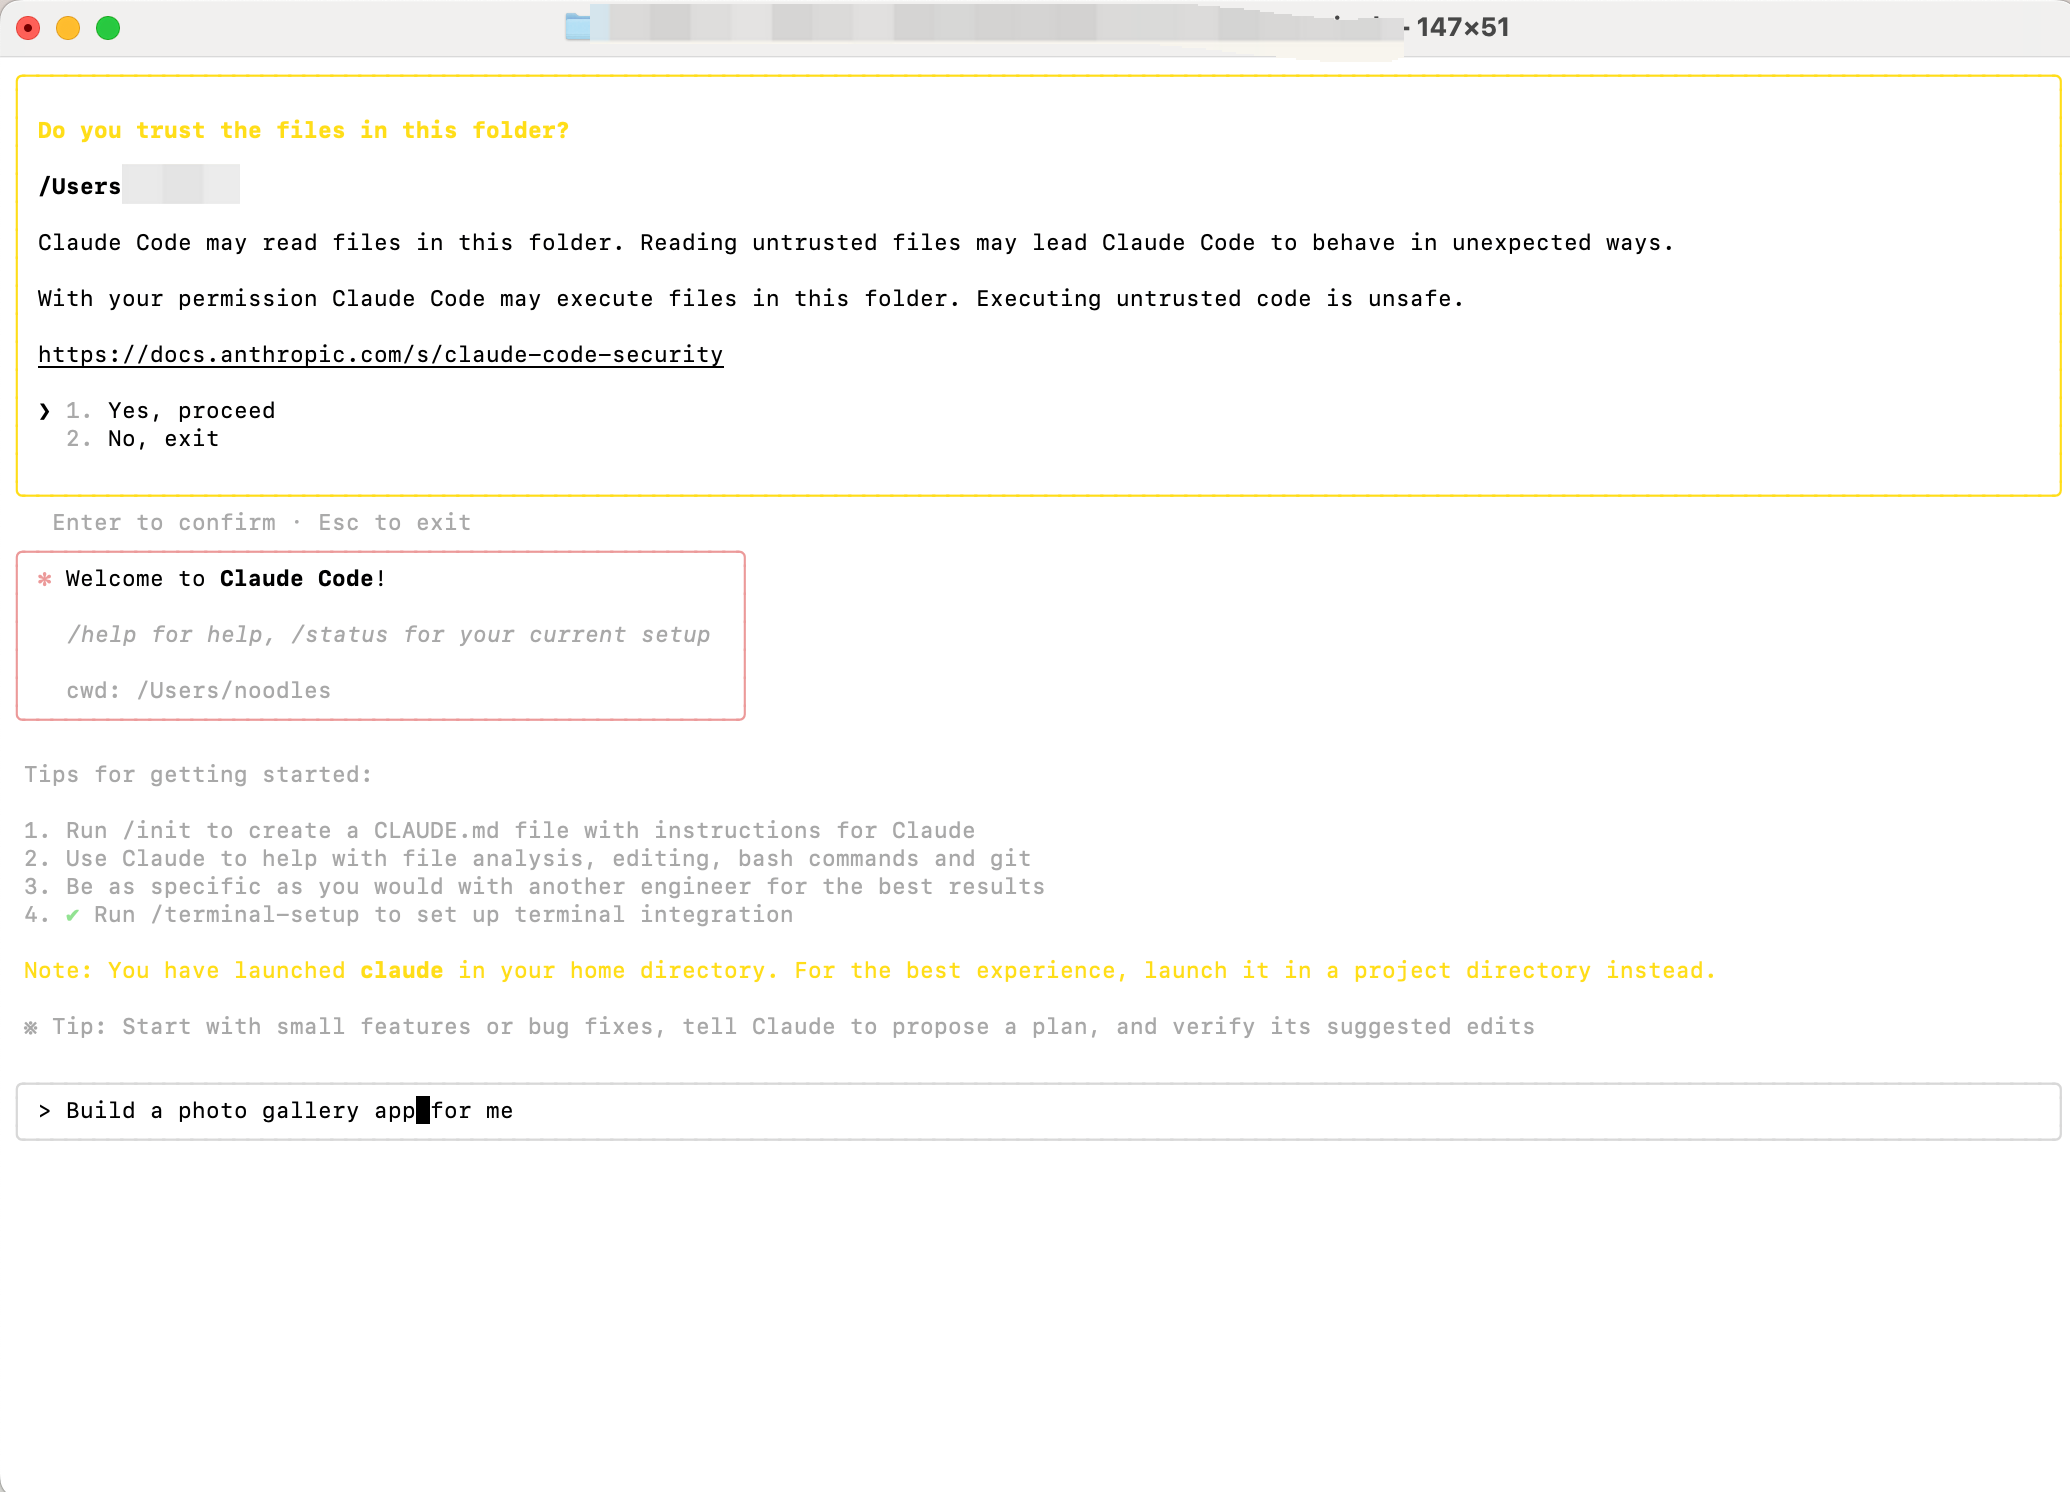Click the 'Esc to exit' hint text

[394, 523]
